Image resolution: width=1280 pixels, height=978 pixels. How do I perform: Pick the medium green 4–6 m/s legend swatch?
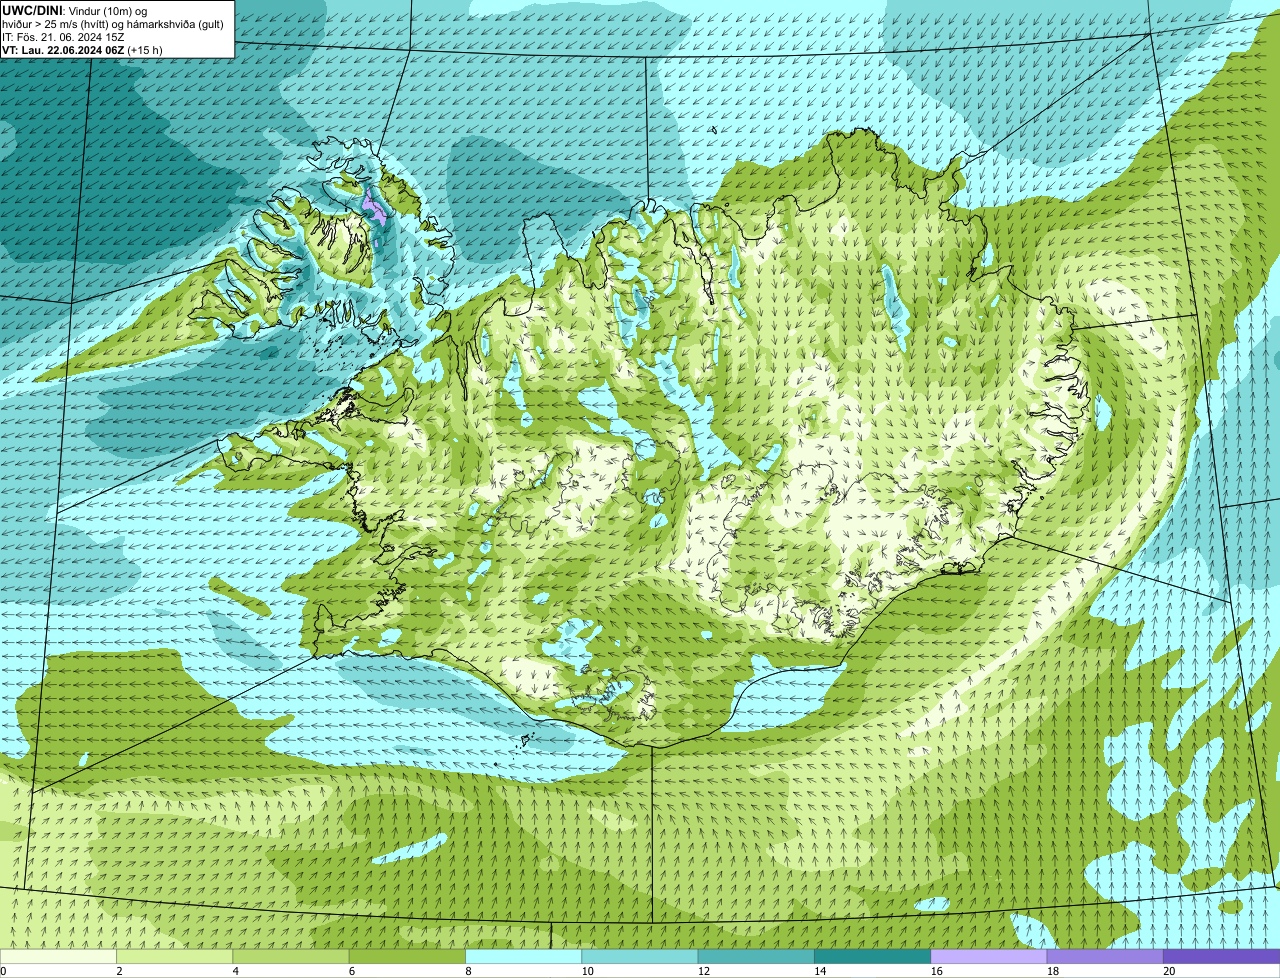click(291, 957)
